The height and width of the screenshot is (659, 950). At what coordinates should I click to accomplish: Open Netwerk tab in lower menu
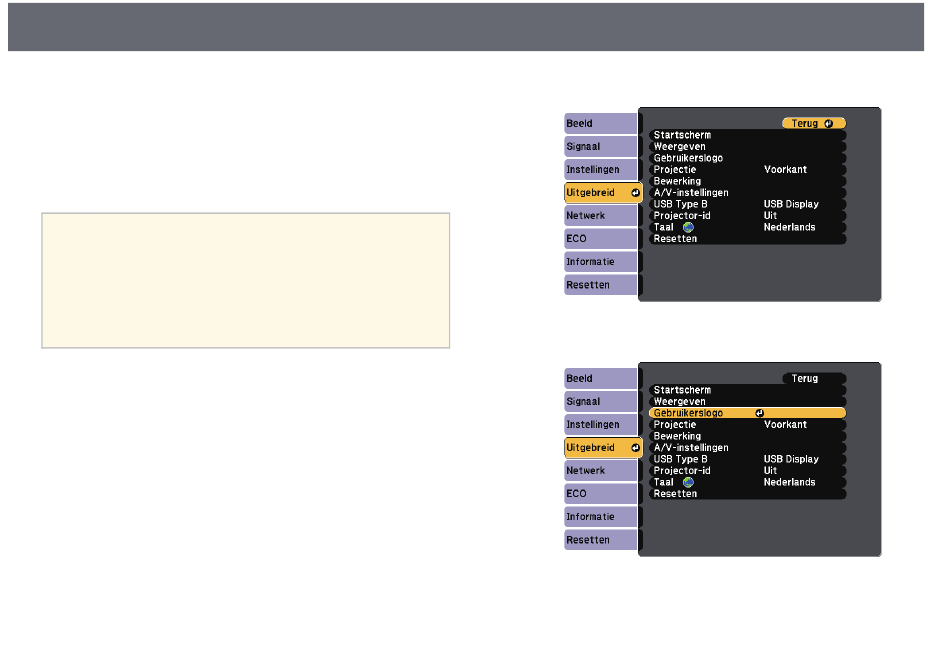(600, 471)
